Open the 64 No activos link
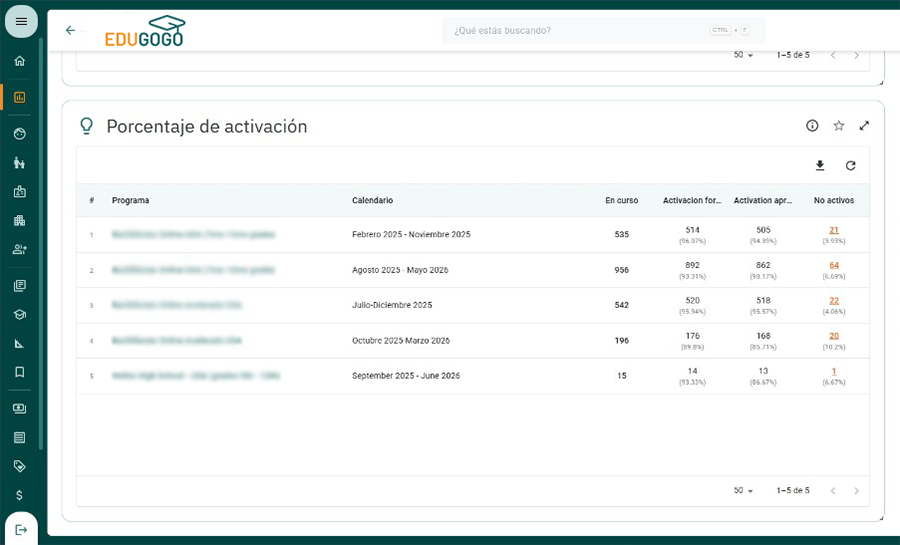 point(834,265)
